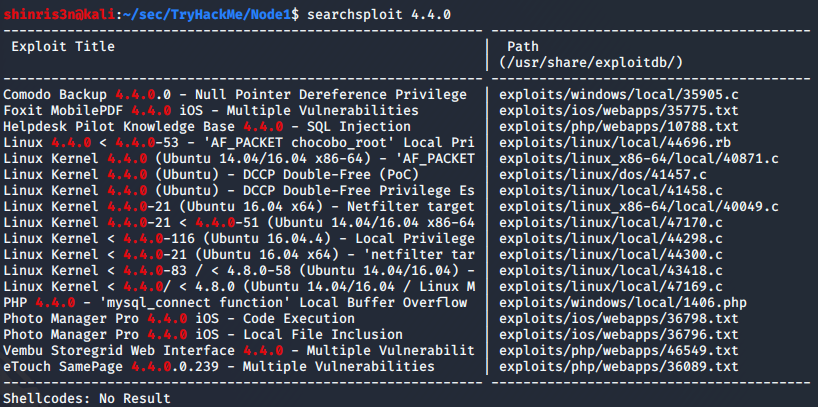Viewport: 818px width, 407px height.
Task: Select Photo Manager Pro Local File Inclusion row
Action: coord(203,334)
